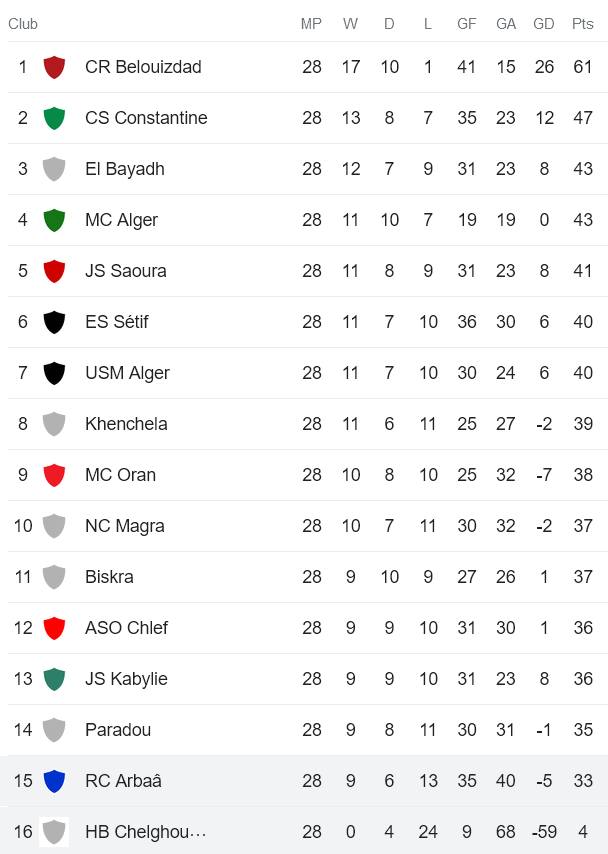Screen dimensions: 608x854
Task: Click the MP column header
Action: tap(311, 23)
